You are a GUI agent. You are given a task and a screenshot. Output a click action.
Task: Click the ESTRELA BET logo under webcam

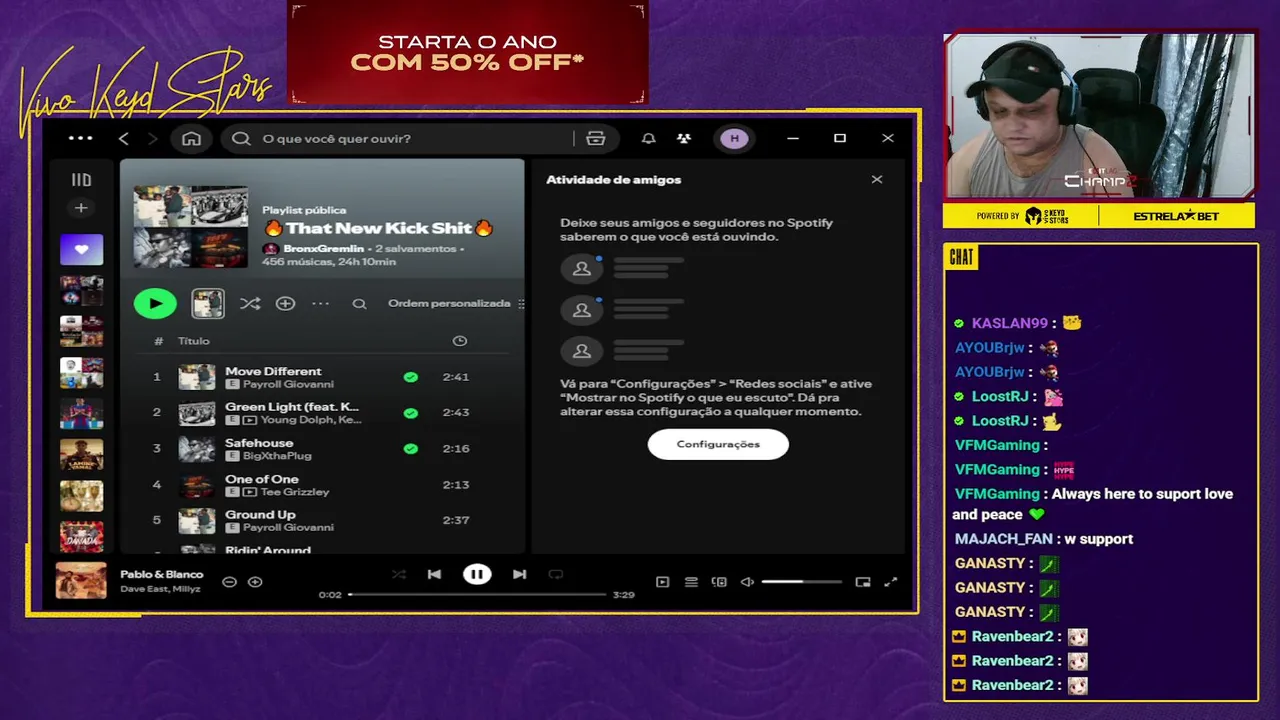[1176, 216]
